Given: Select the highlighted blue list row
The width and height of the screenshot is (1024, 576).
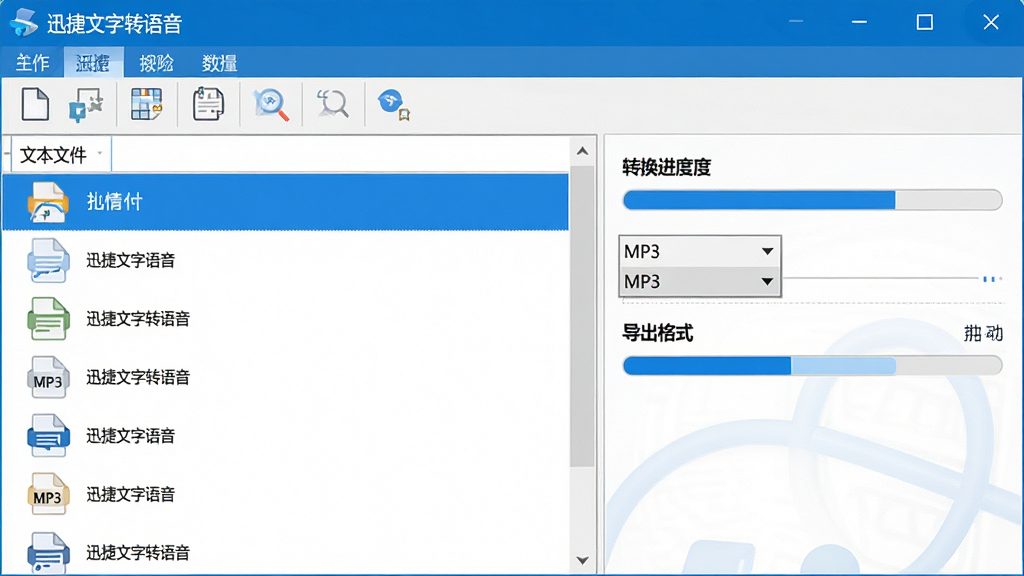Looking at the screenshot, I should tap(286, 202).
